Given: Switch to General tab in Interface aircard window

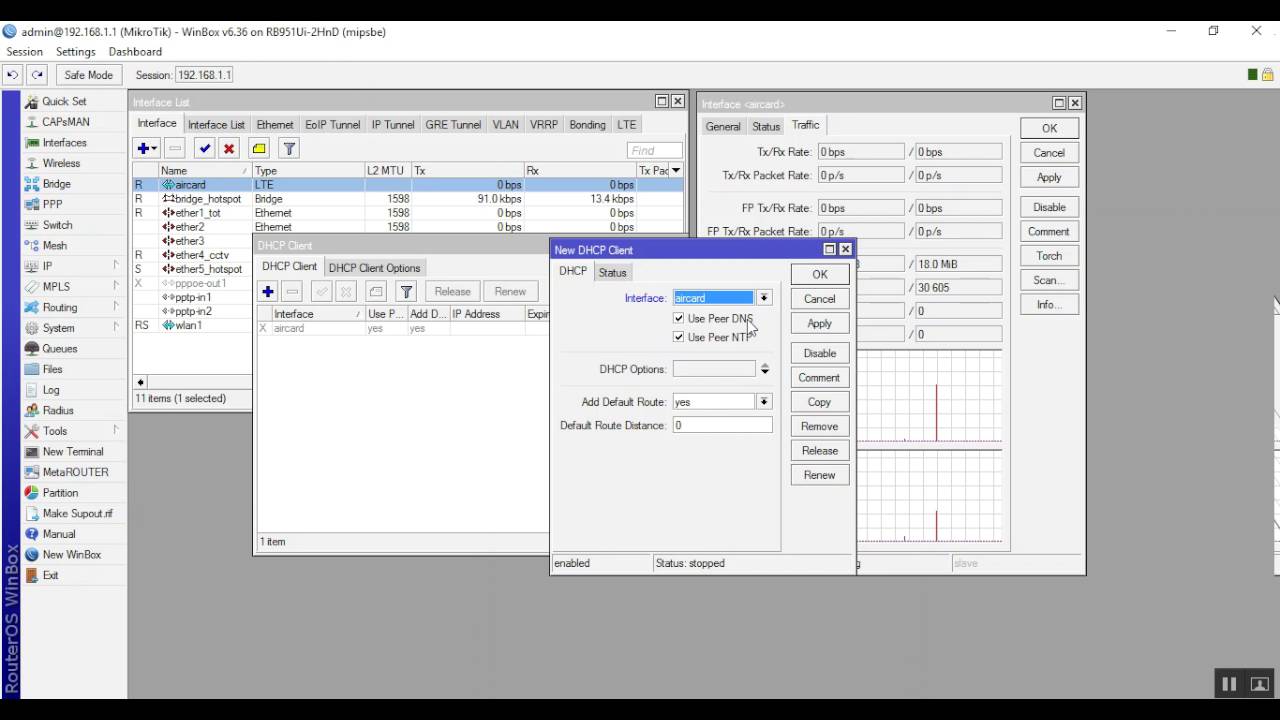Looking at the screenshot, I should [723, 126].
